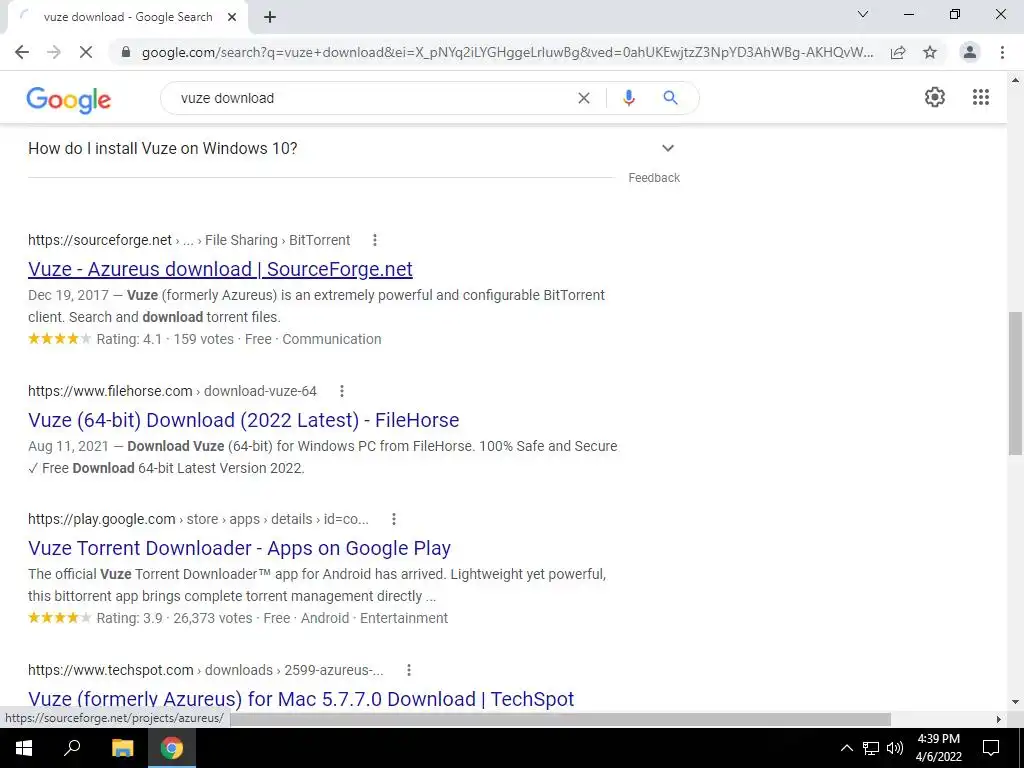
Task: Open options for the TechSpot result
Action: coord(409,670)
